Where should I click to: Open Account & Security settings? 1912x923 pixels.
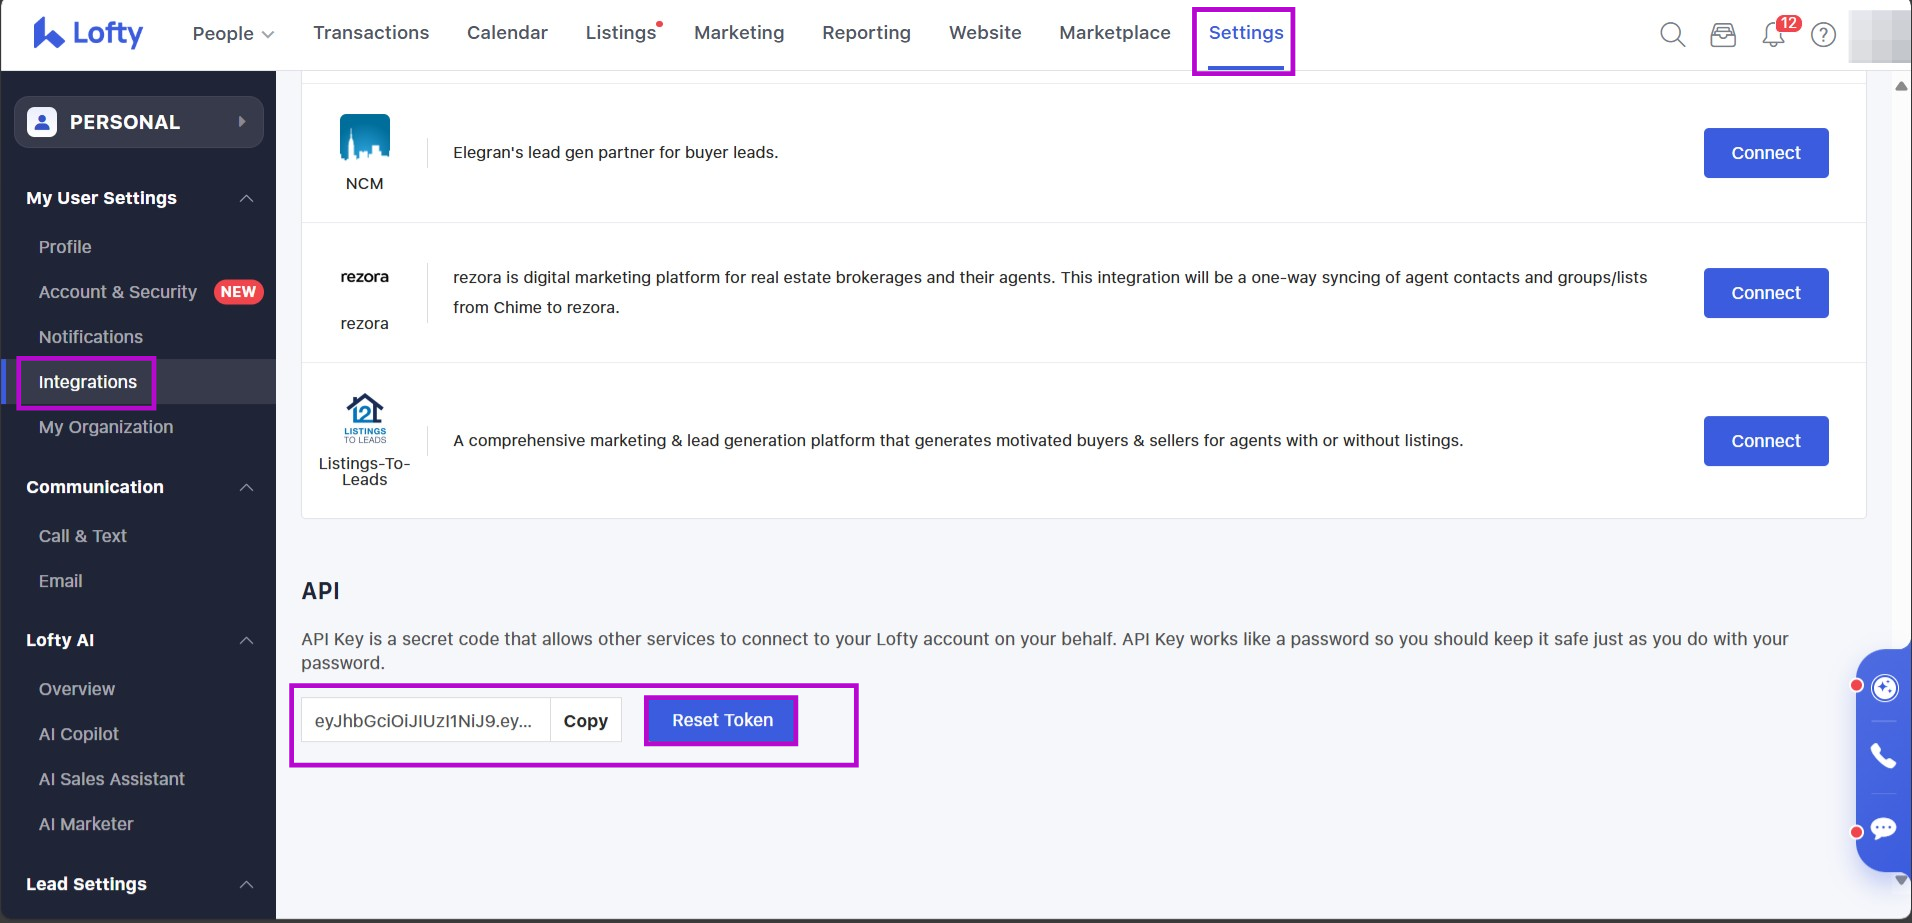118,292
